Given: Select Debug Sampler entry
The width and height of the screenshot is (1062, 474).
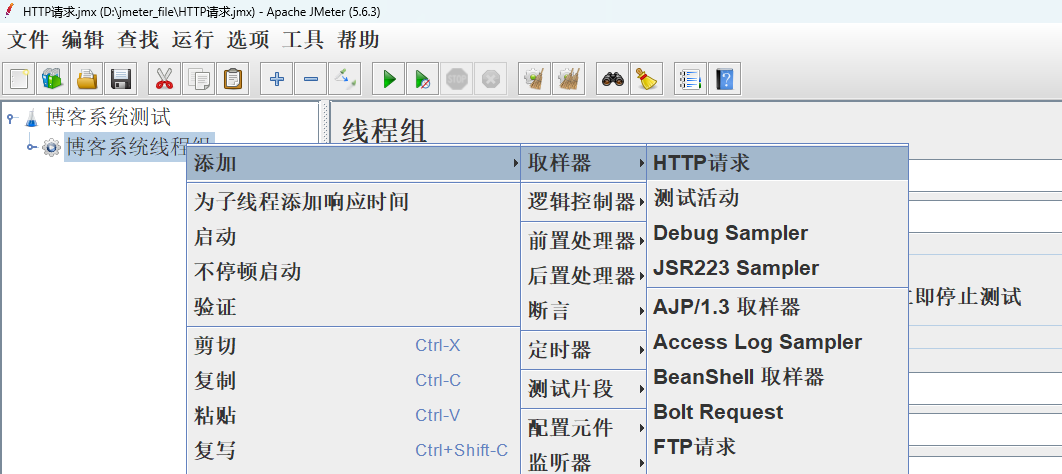Looking at the screenshot, I should click(x=778, y=234).
